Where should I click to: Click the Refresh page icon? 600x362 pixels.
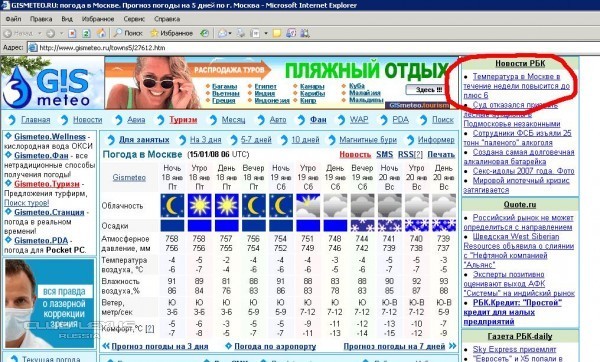coord(86,33)
